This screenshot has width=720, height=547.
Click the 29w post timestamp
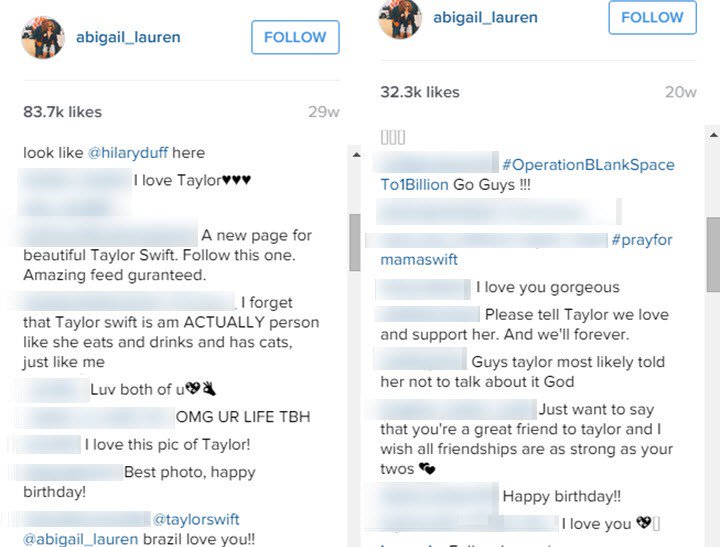(324, 112)
